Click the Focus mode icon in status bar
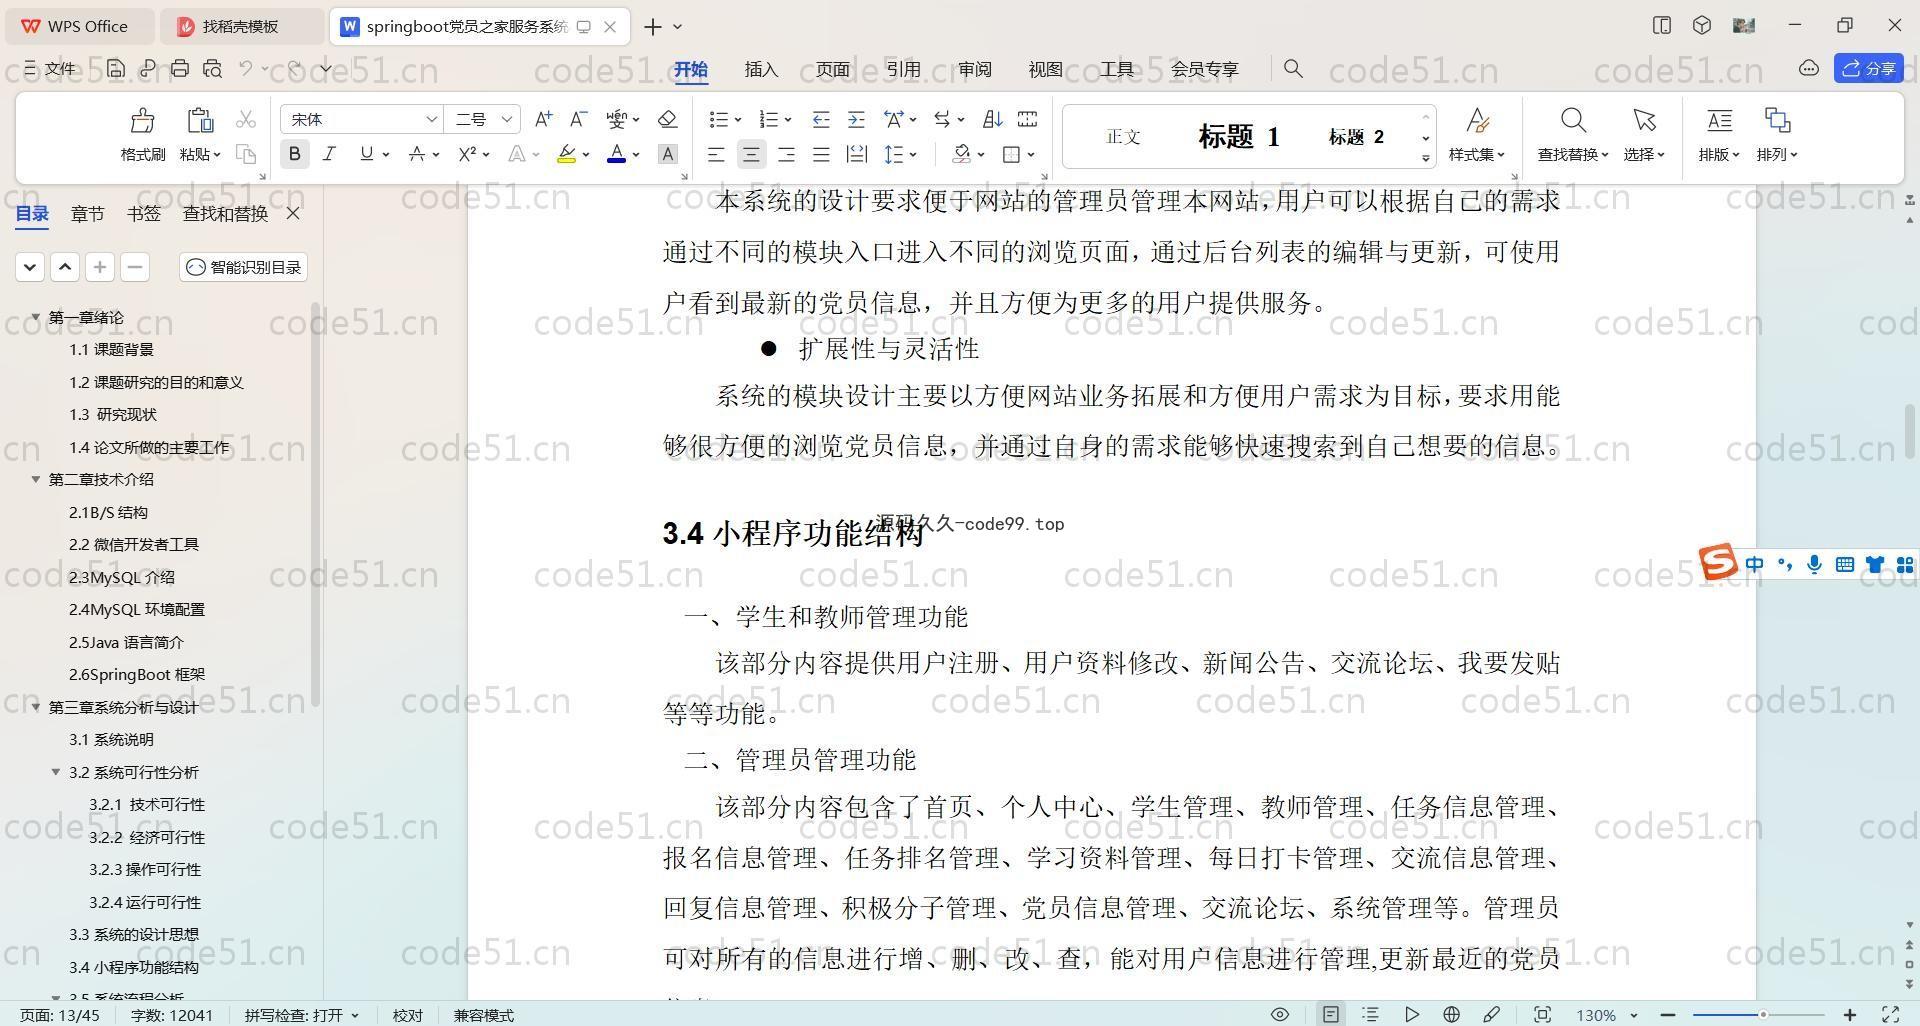 click(x=1542, y=1014)
